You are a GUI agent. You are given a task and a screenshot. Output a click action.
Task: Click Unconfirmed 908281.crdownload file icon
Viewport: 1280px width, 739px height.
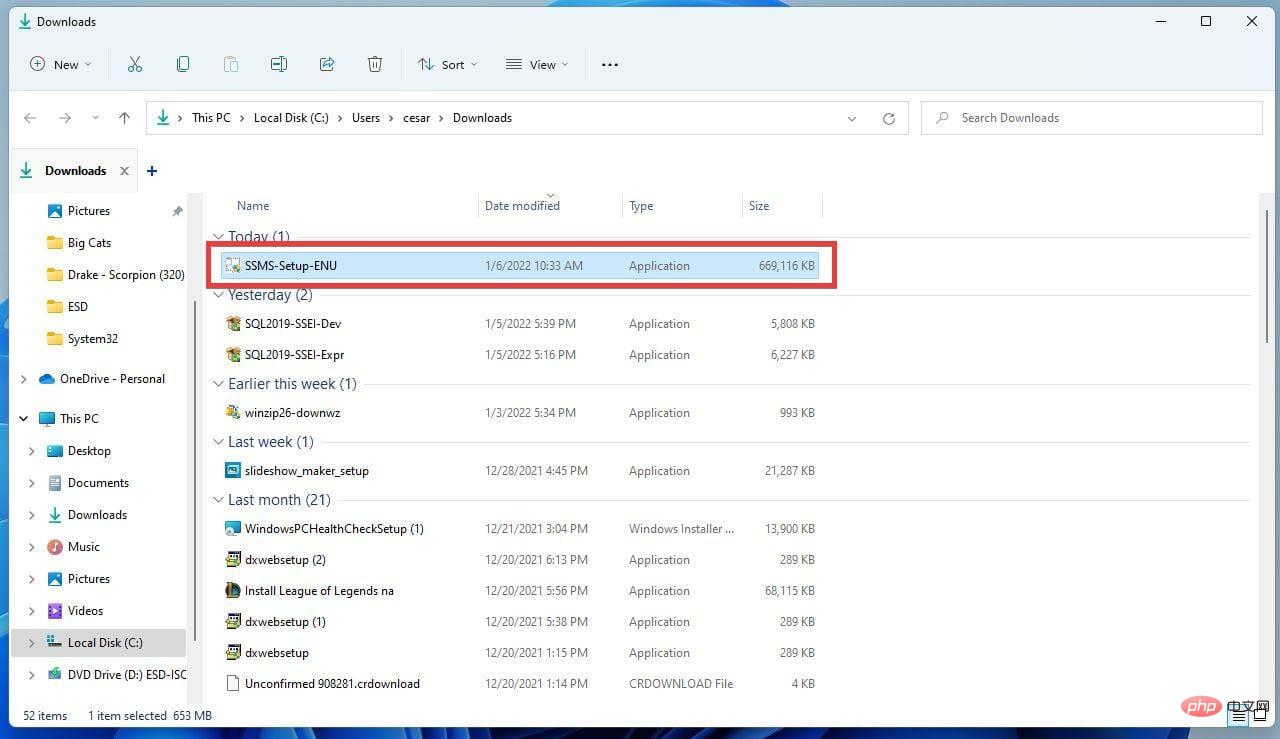(x=233, y=684)
